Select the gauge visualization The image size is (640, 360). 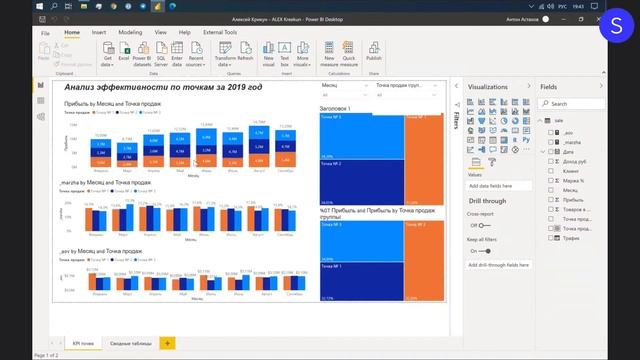click(504, 131)
